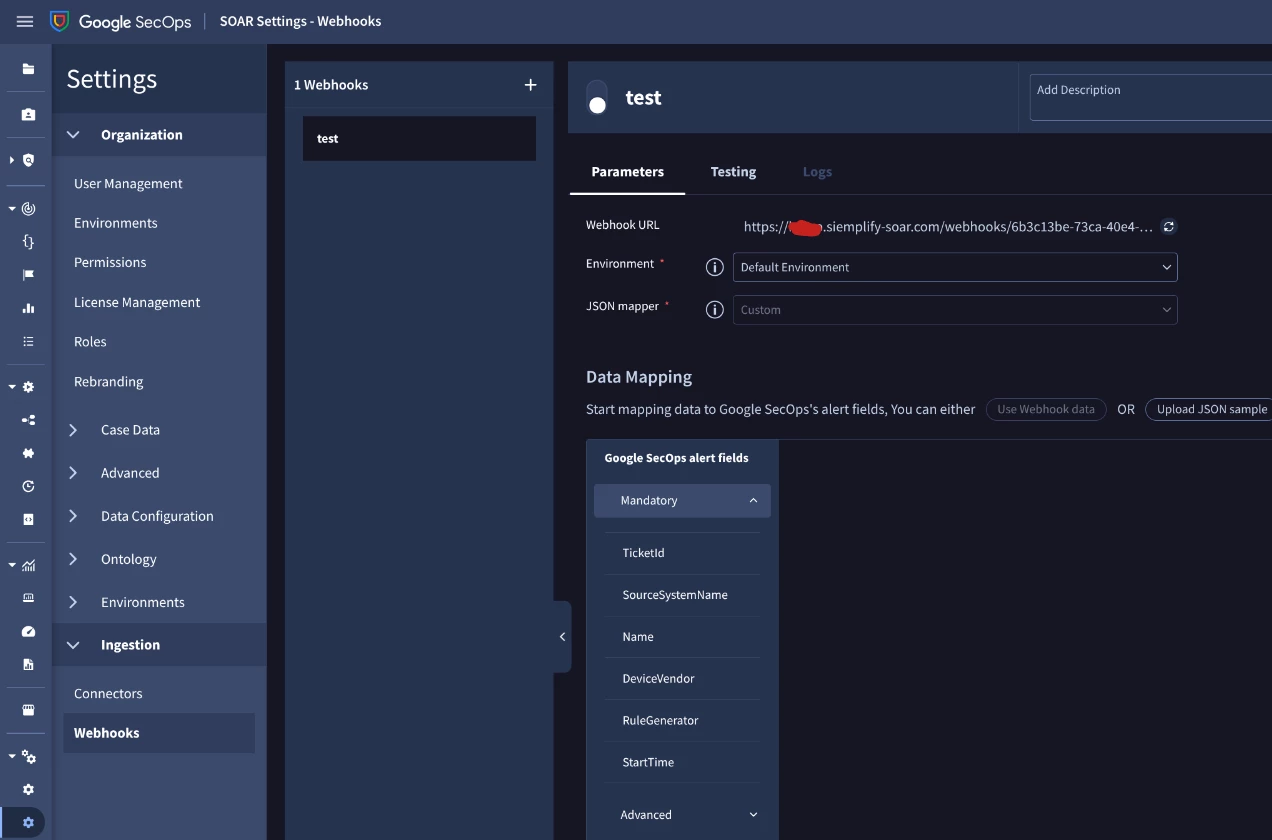Image resolution: width=1272 pixels, height=840 pixels.
Task: Collapse the Mandatory alert fields group
Action: click(x=682, y=500)
